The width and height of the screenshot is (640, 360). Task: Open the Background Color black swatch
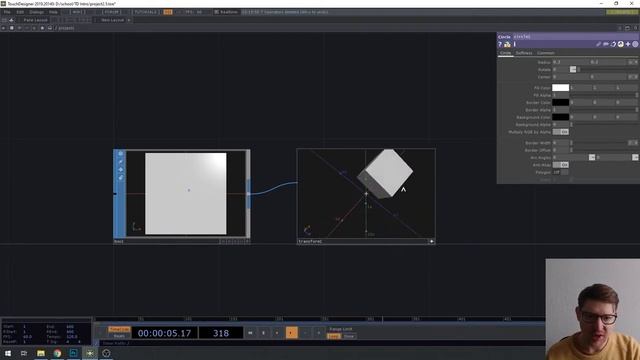tap(560, 117)
